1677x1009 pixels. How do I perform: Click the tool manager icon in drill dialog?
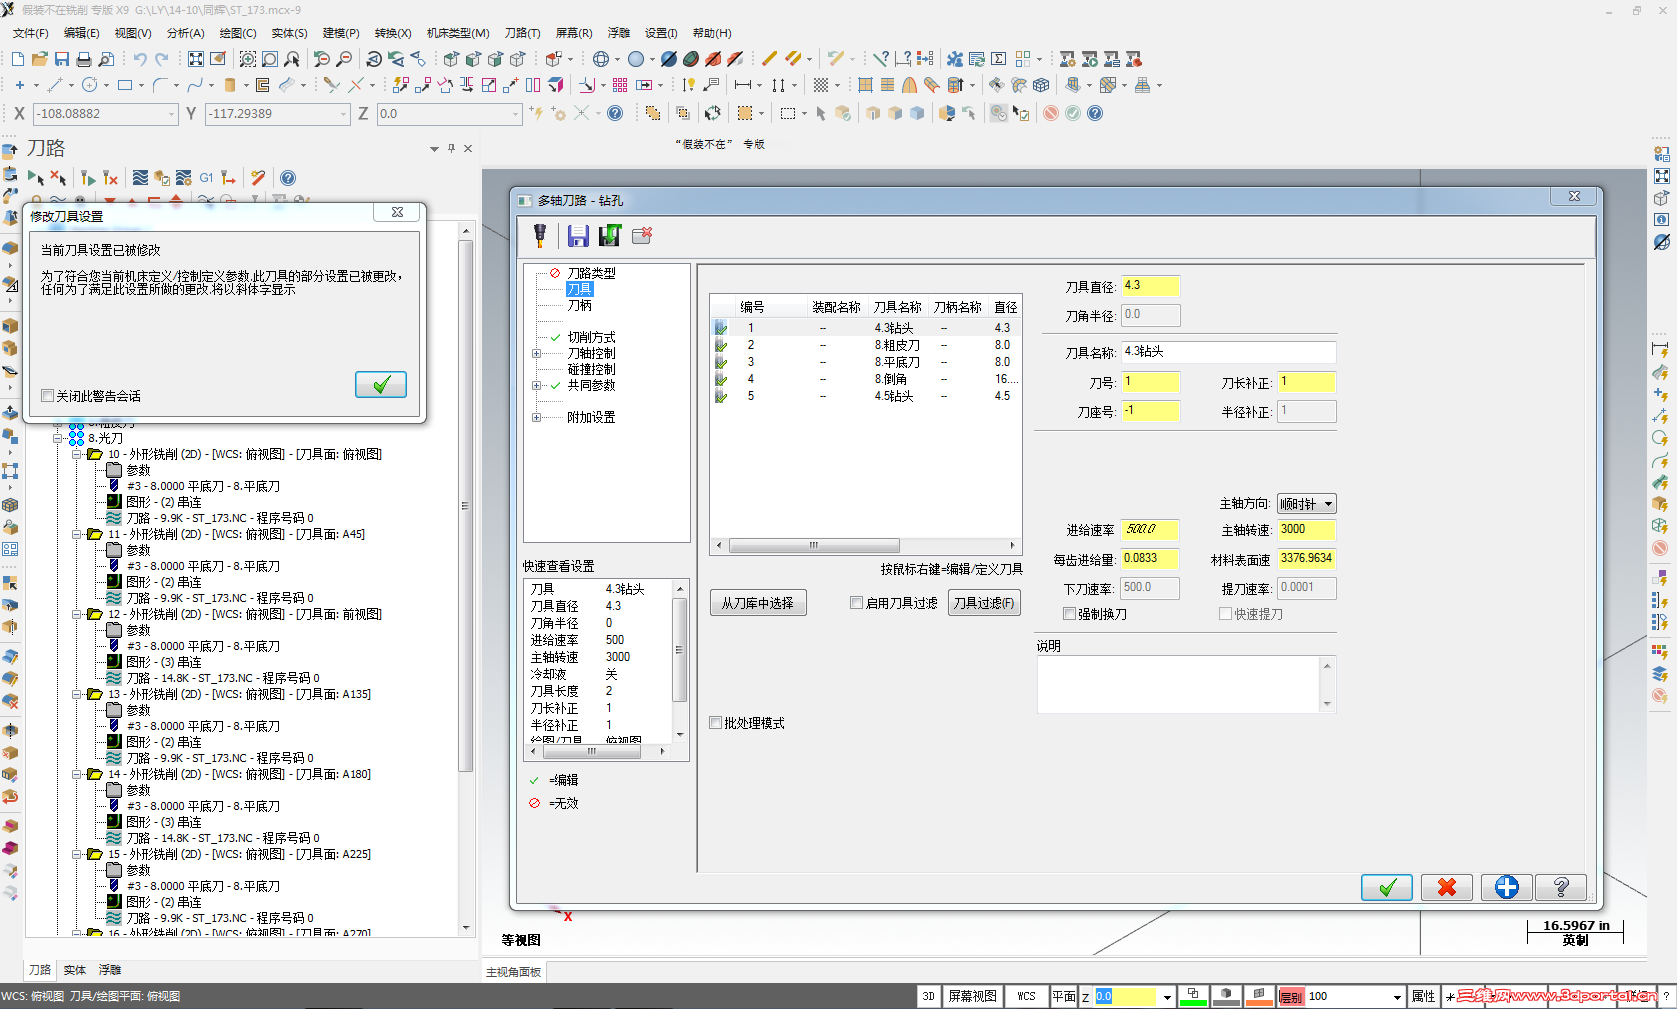(540, 235)
